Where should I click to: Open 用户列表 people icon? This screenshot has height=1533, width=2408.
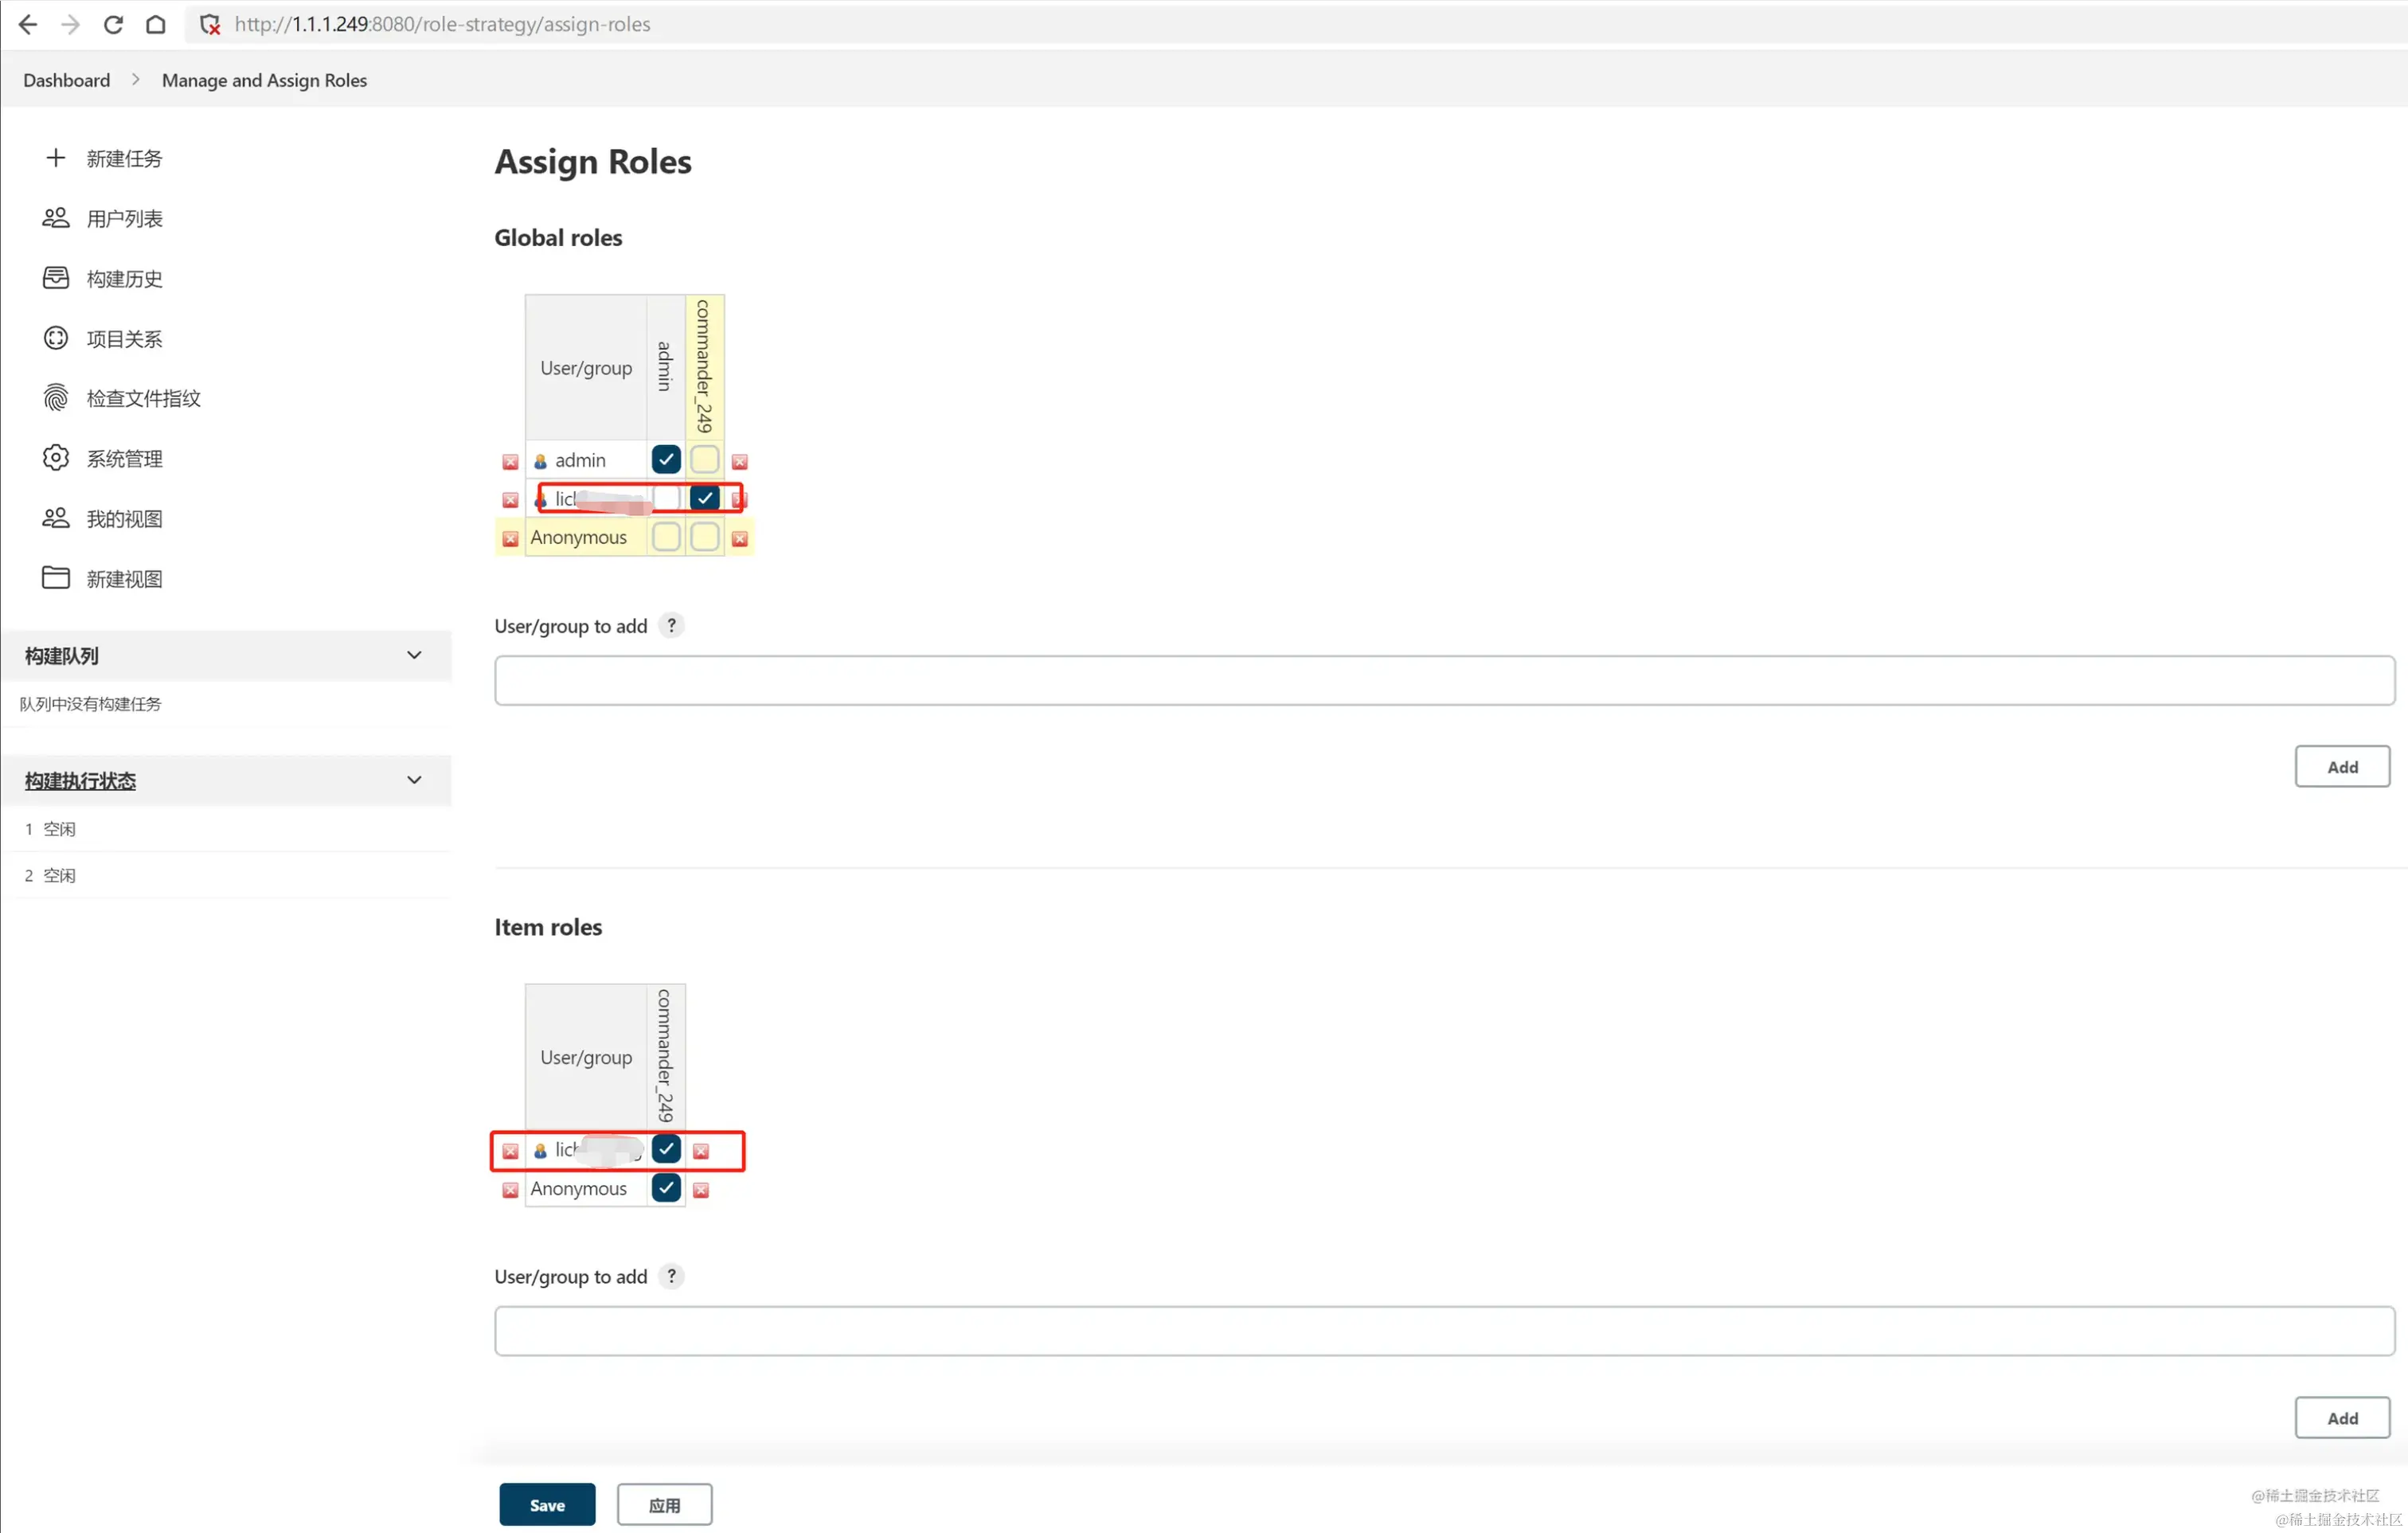point(56,218)
